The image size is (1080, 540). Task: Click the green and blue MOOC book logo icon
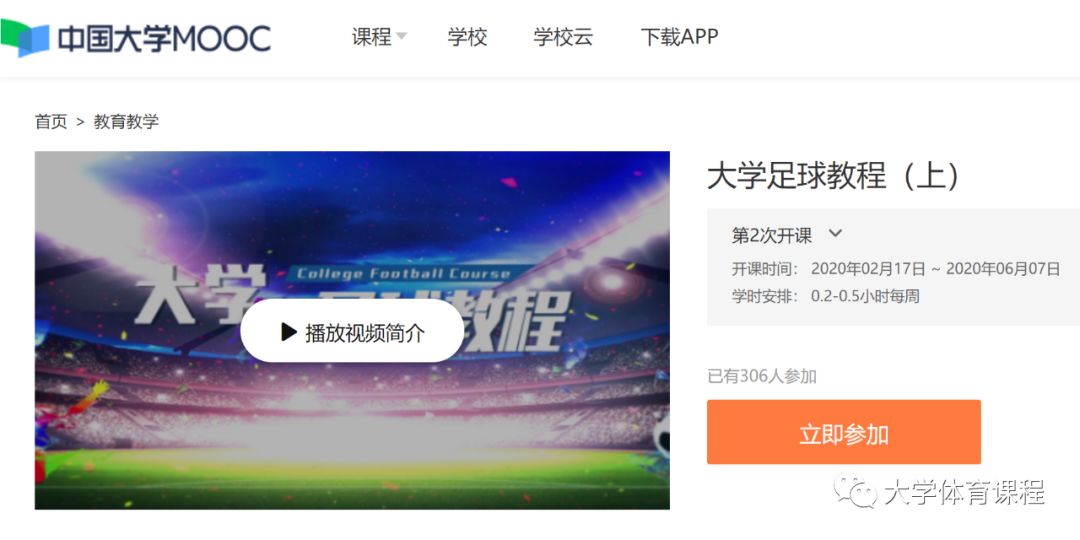pyautogui.click(x=25, y=39)
